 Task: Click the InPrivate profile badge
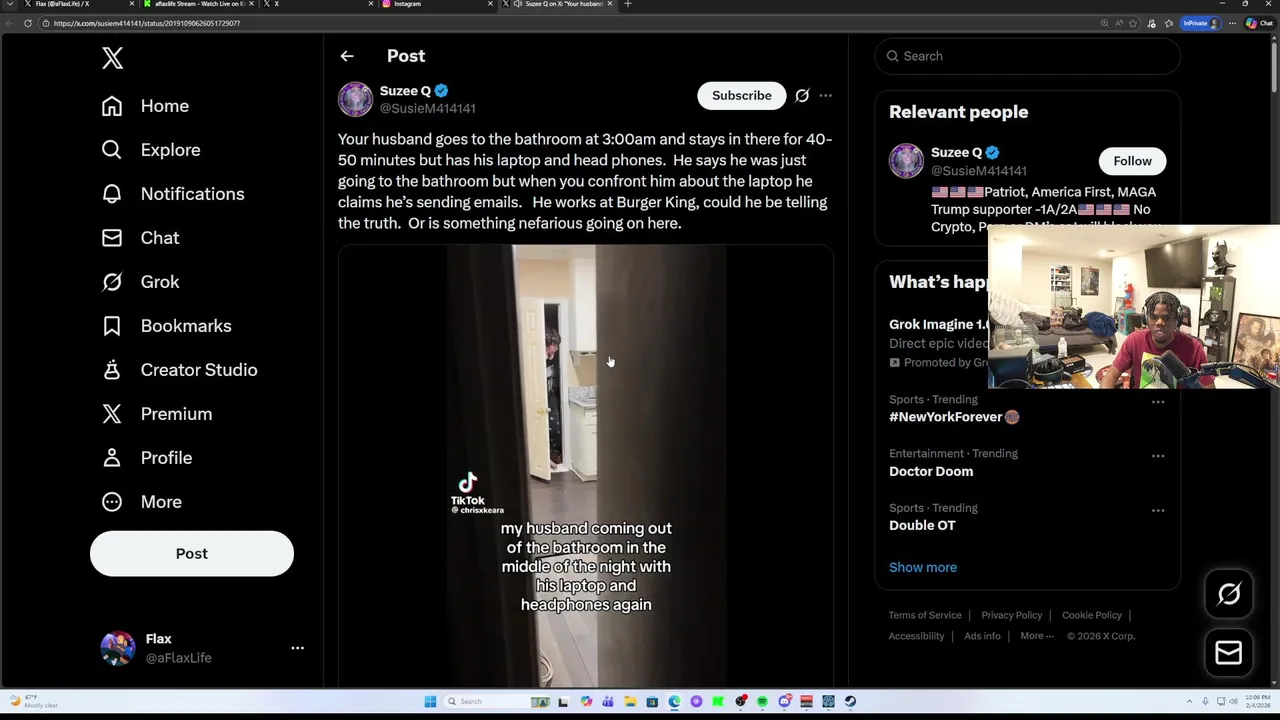[x=1201, y=23]
